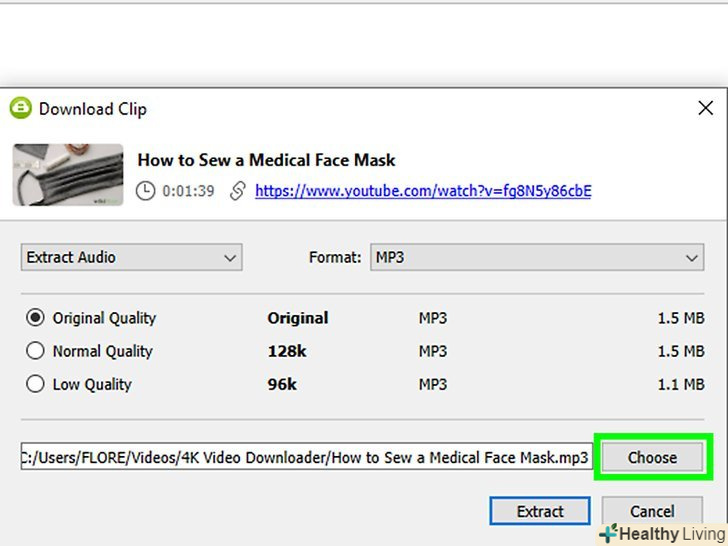Click the video title How to Sew a Medical Face Mask
Screen dimensions: 728x546
coord(266,160)
